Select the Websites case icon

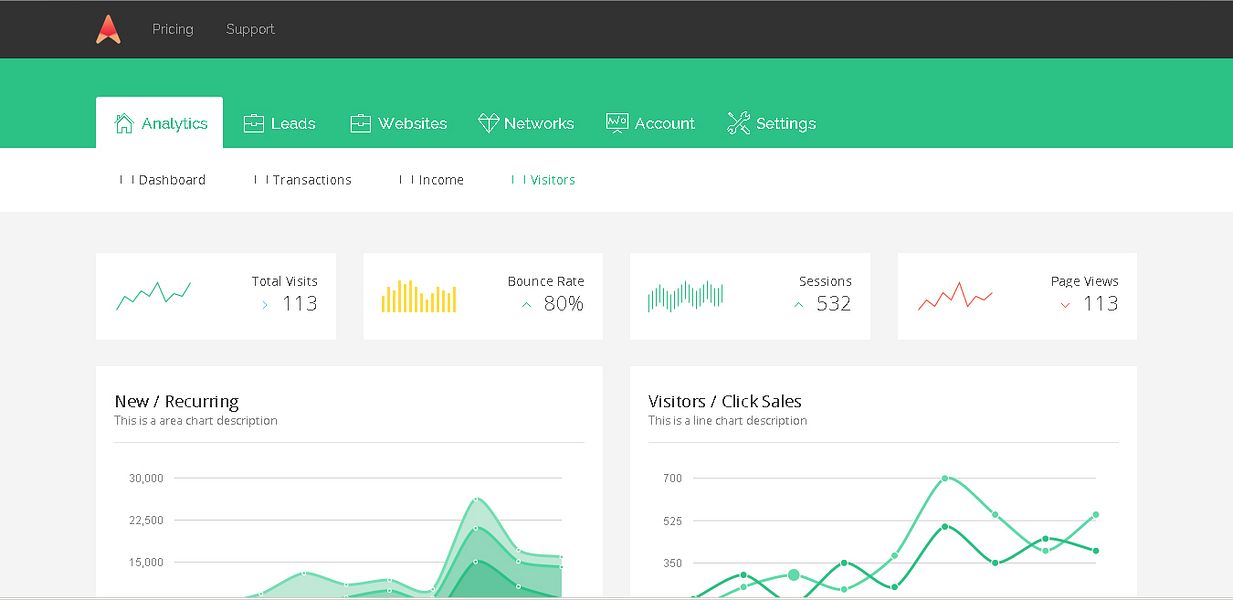(359, 122)
